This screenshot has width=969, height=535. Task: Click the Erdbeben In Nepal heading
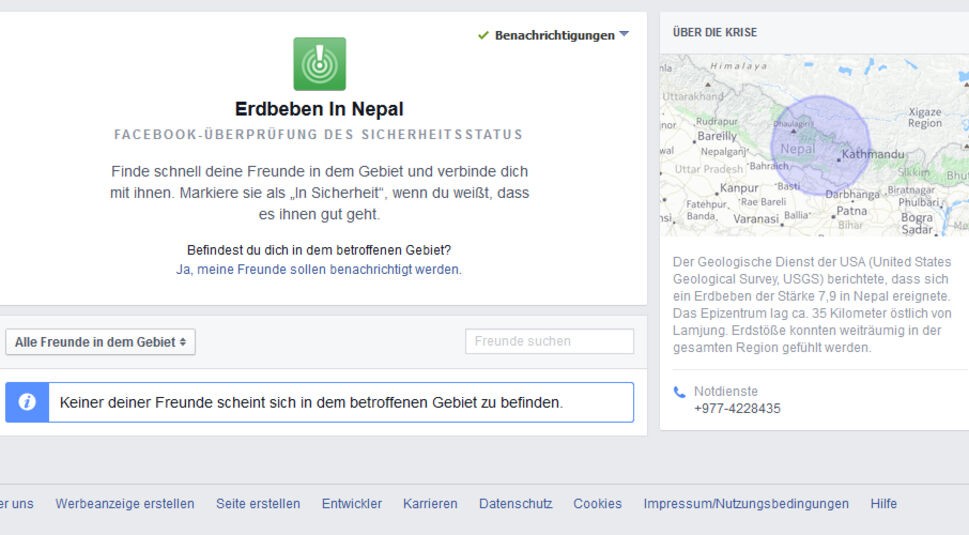pos(319,109)
